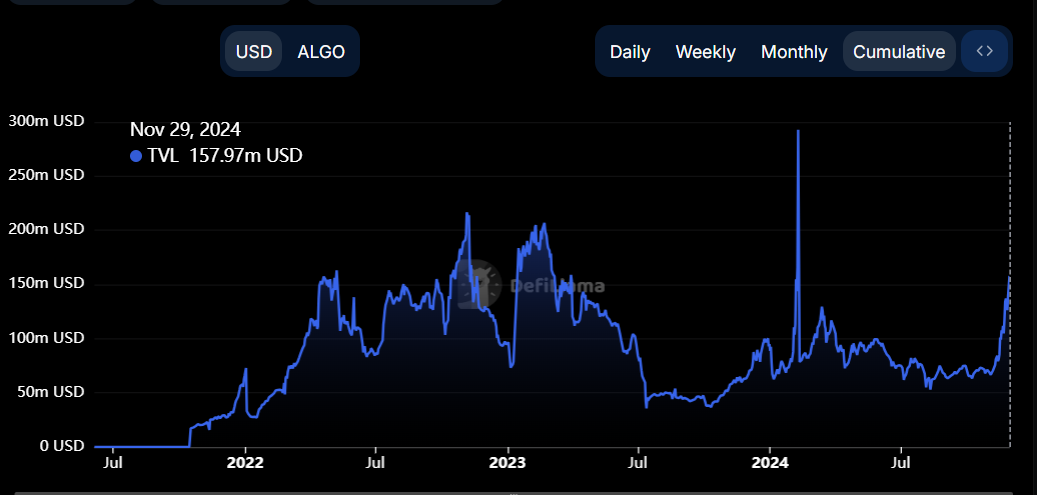
Task: Click the 'TVL 157.97m USD' value
Action: pos(225,156)
